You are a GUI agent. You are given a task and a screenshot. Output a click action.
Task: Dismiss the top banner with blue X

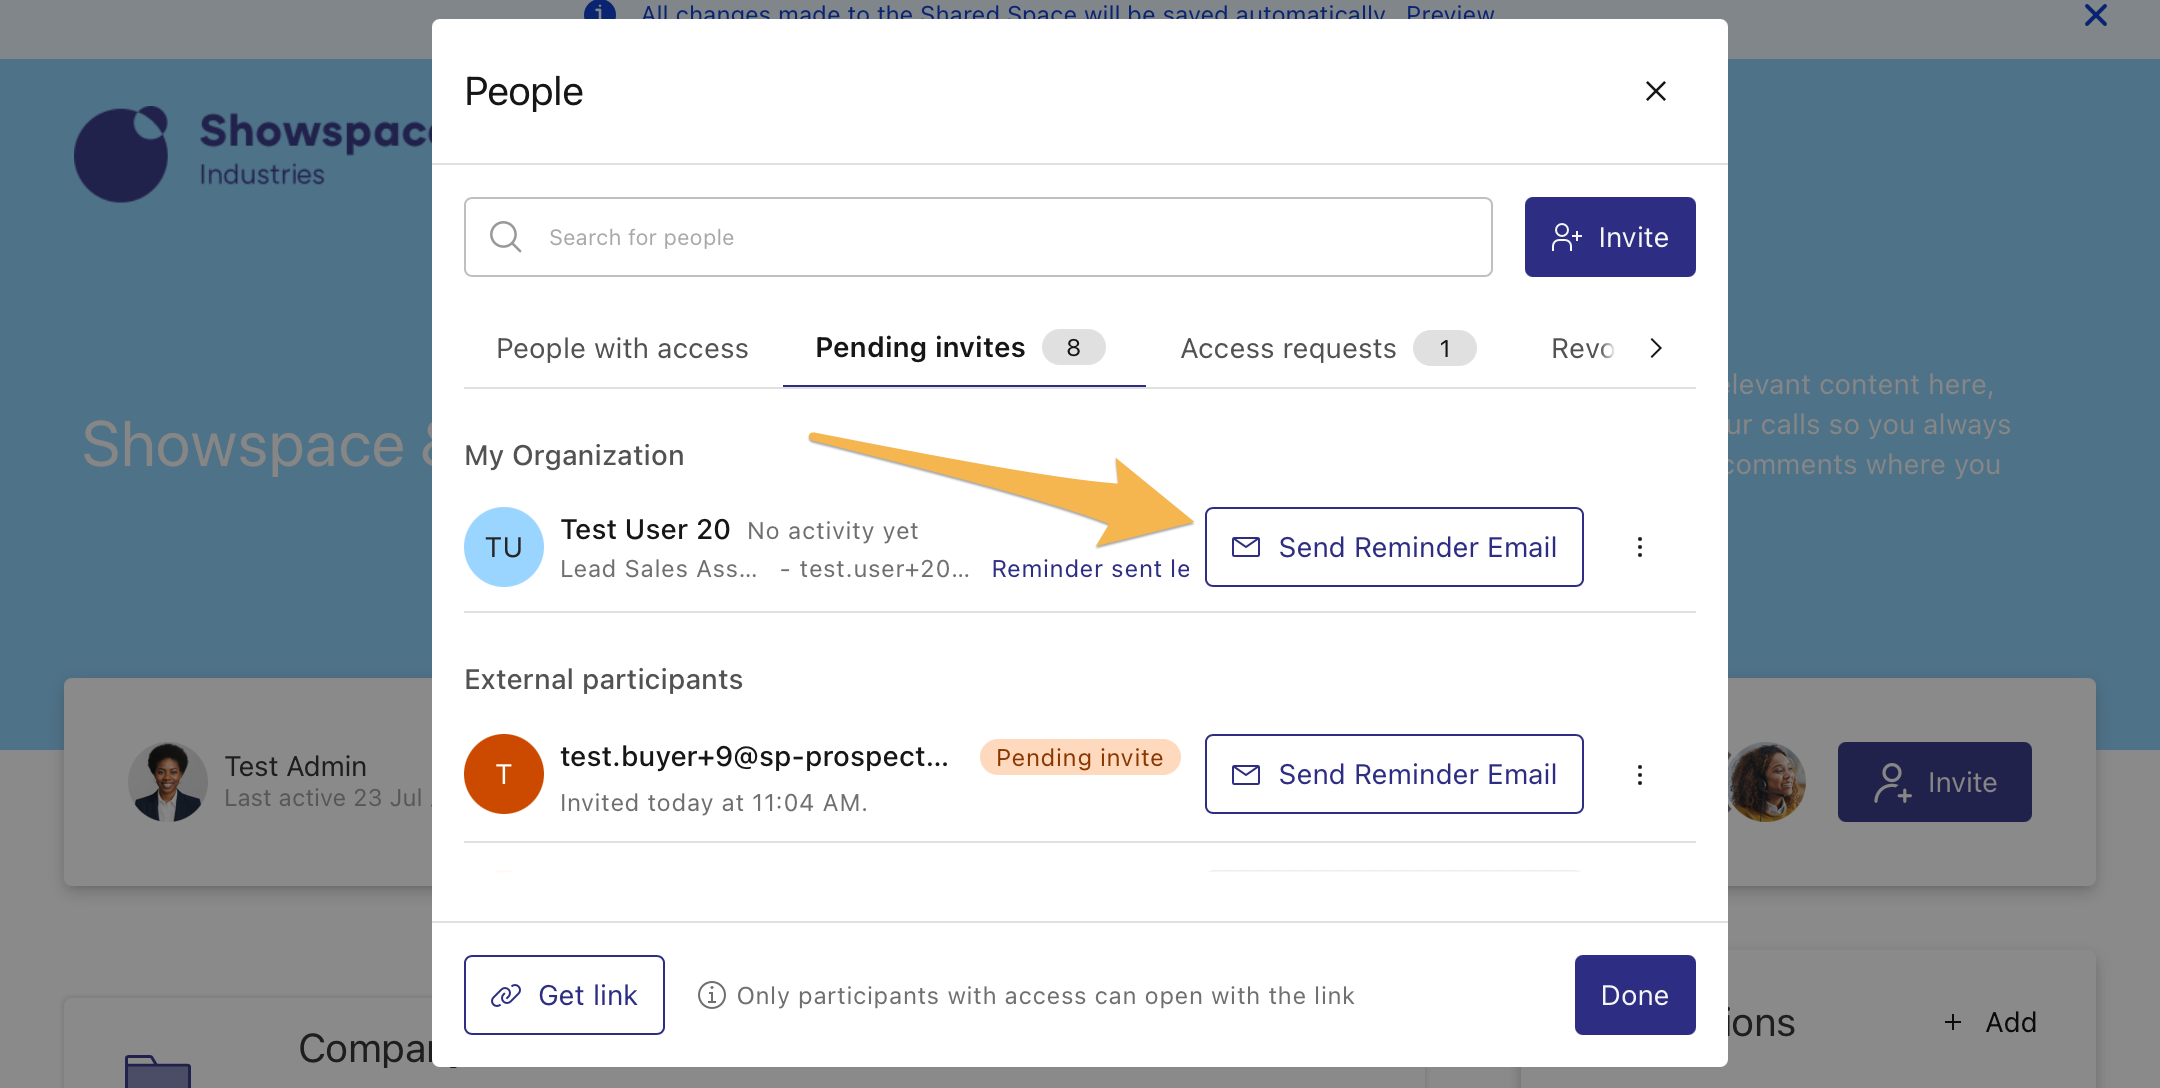tap(2095, 15)
